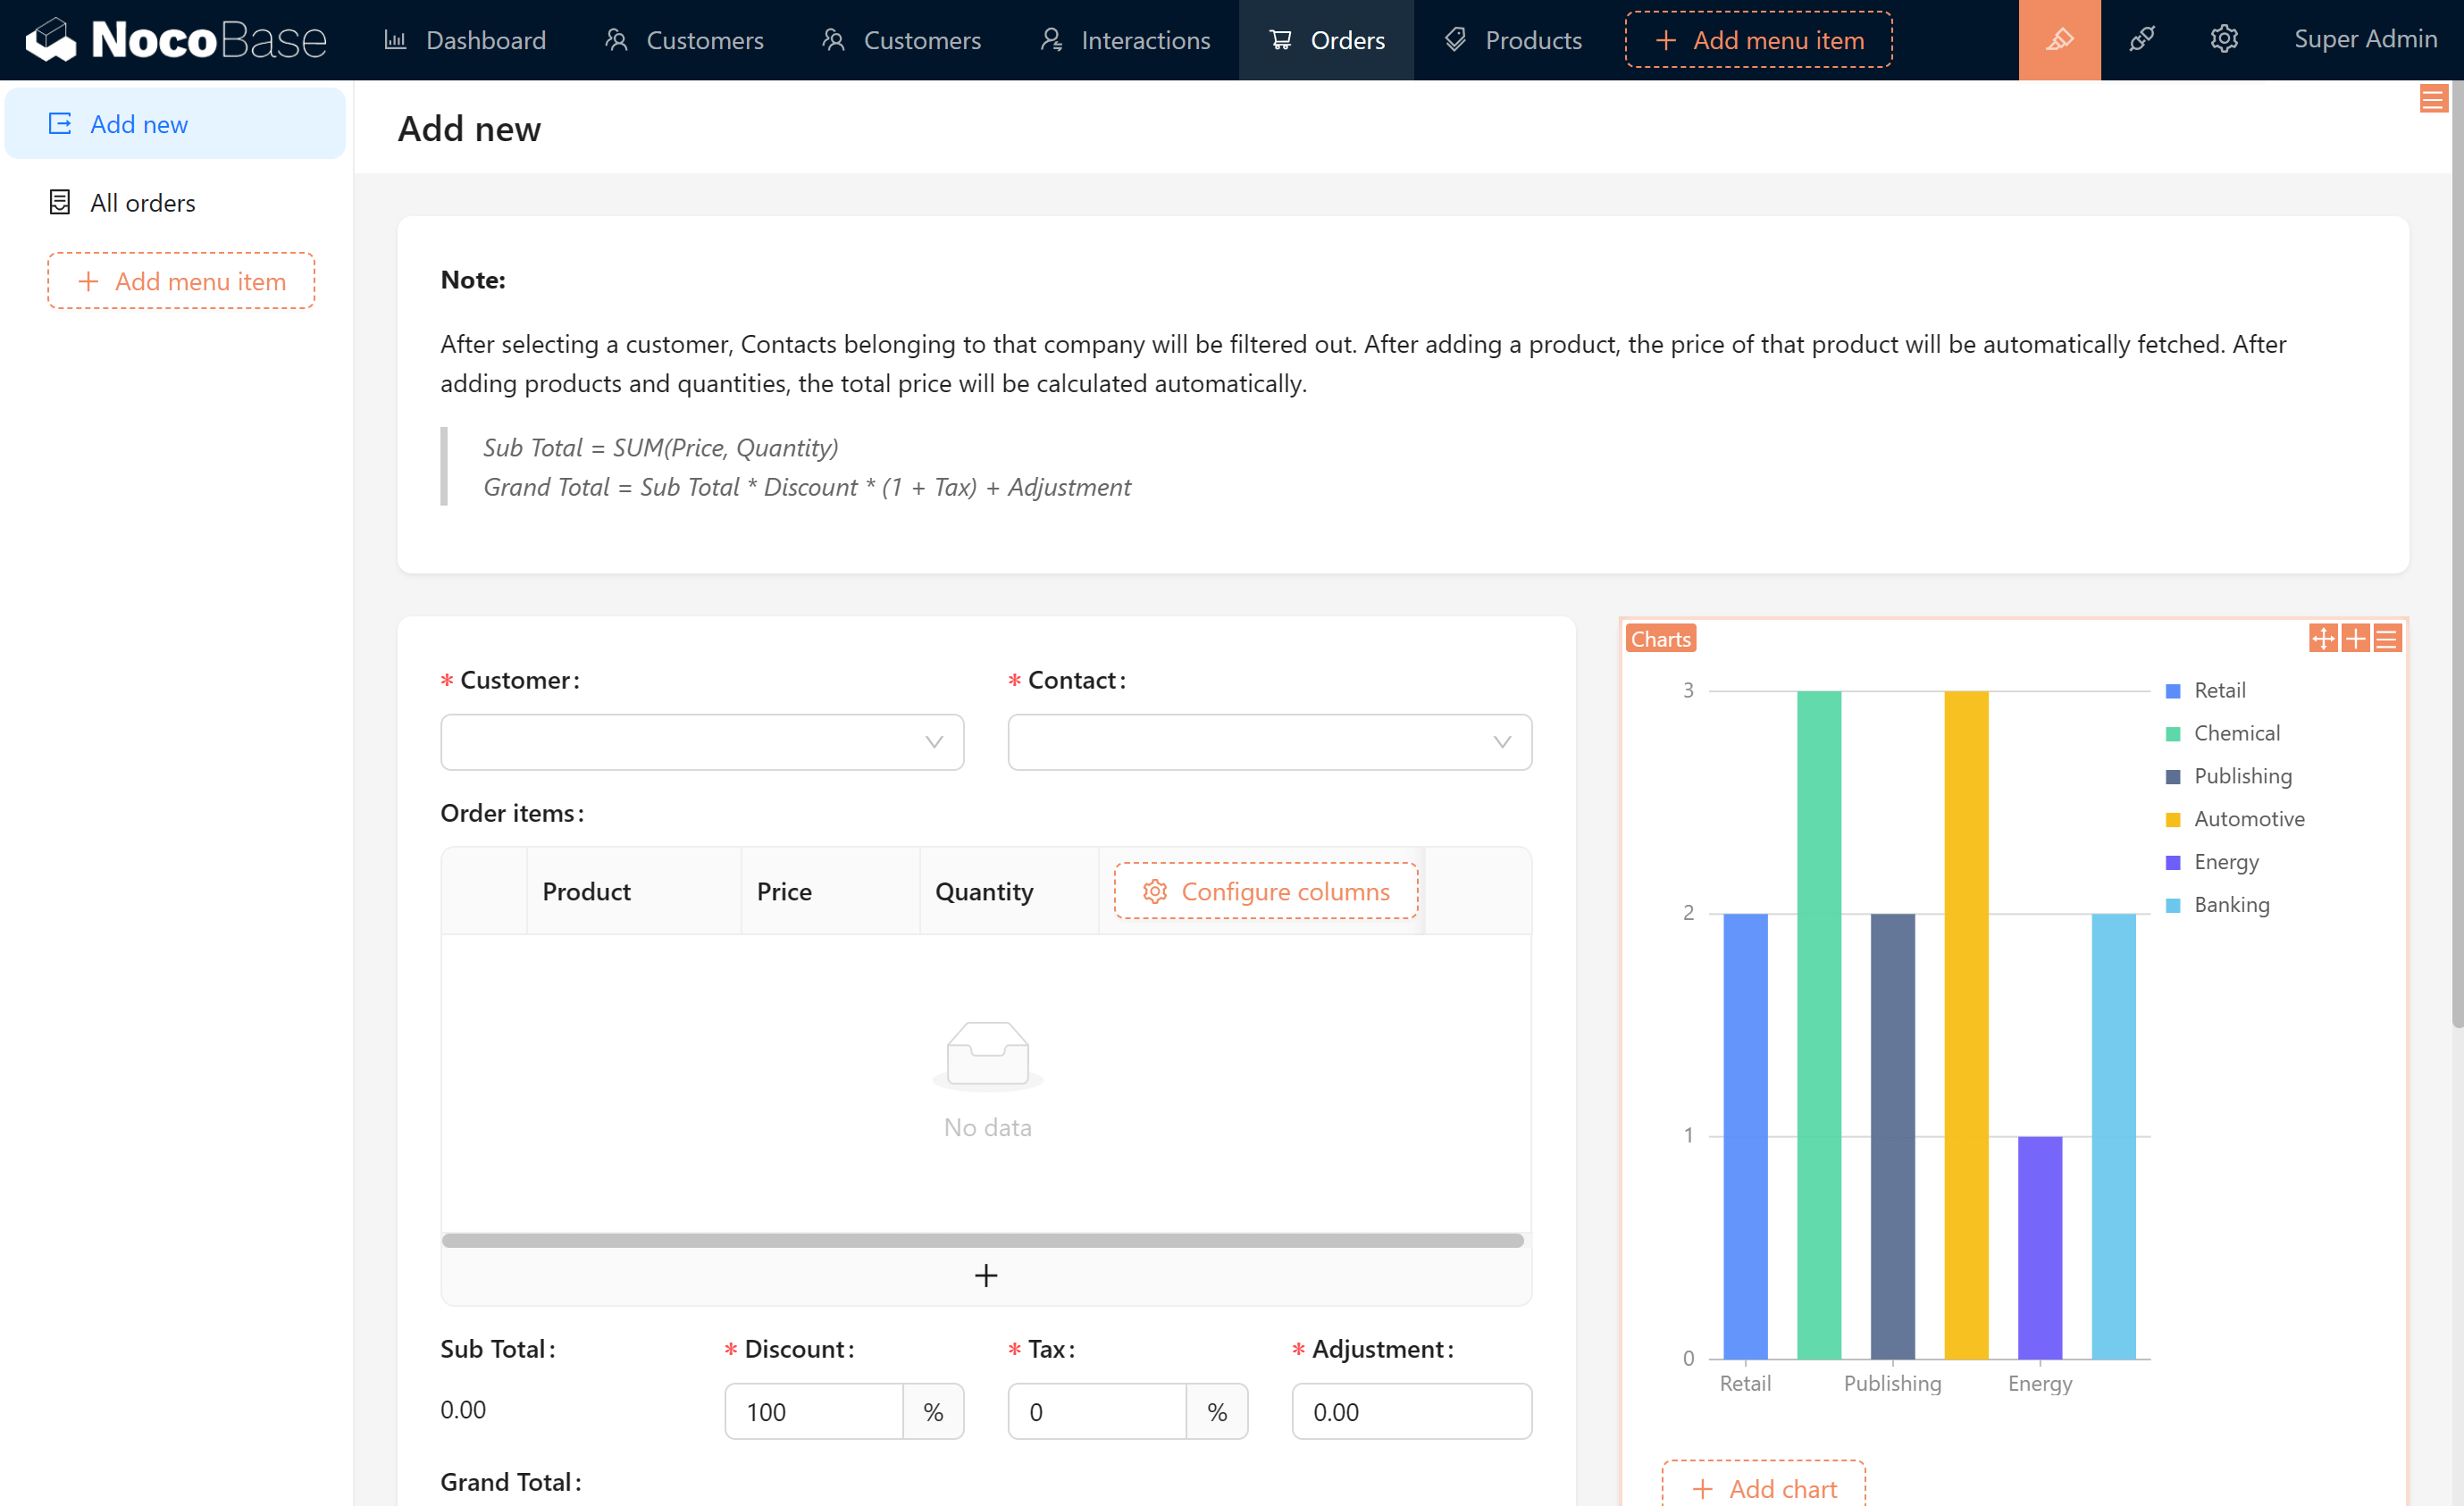Expand the Customer dropdown

point(702,742)
